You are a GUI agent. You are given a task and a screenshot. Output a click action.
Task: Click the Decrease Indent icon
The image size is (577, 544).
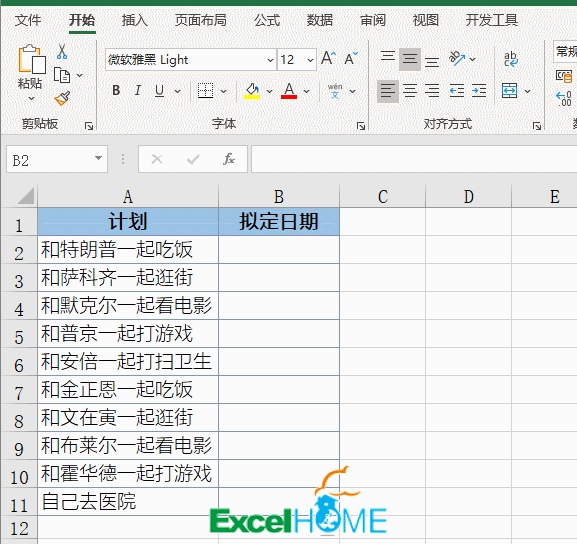(457, 91)
